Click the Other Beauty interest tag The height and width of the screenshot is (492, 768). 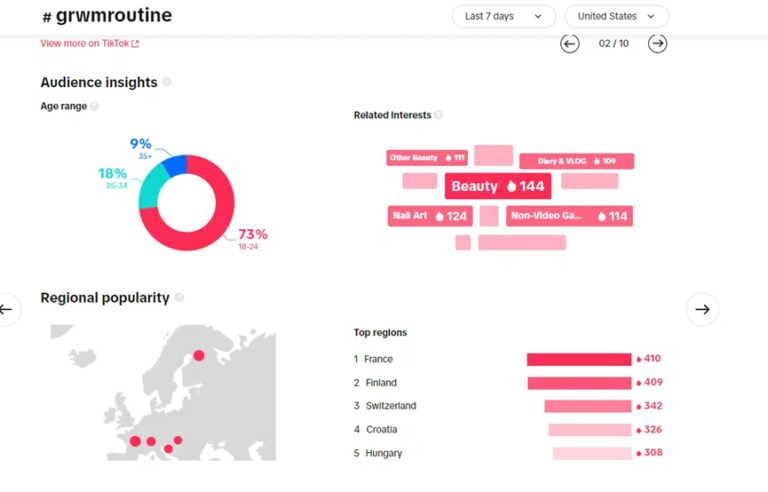coord(427,158)
